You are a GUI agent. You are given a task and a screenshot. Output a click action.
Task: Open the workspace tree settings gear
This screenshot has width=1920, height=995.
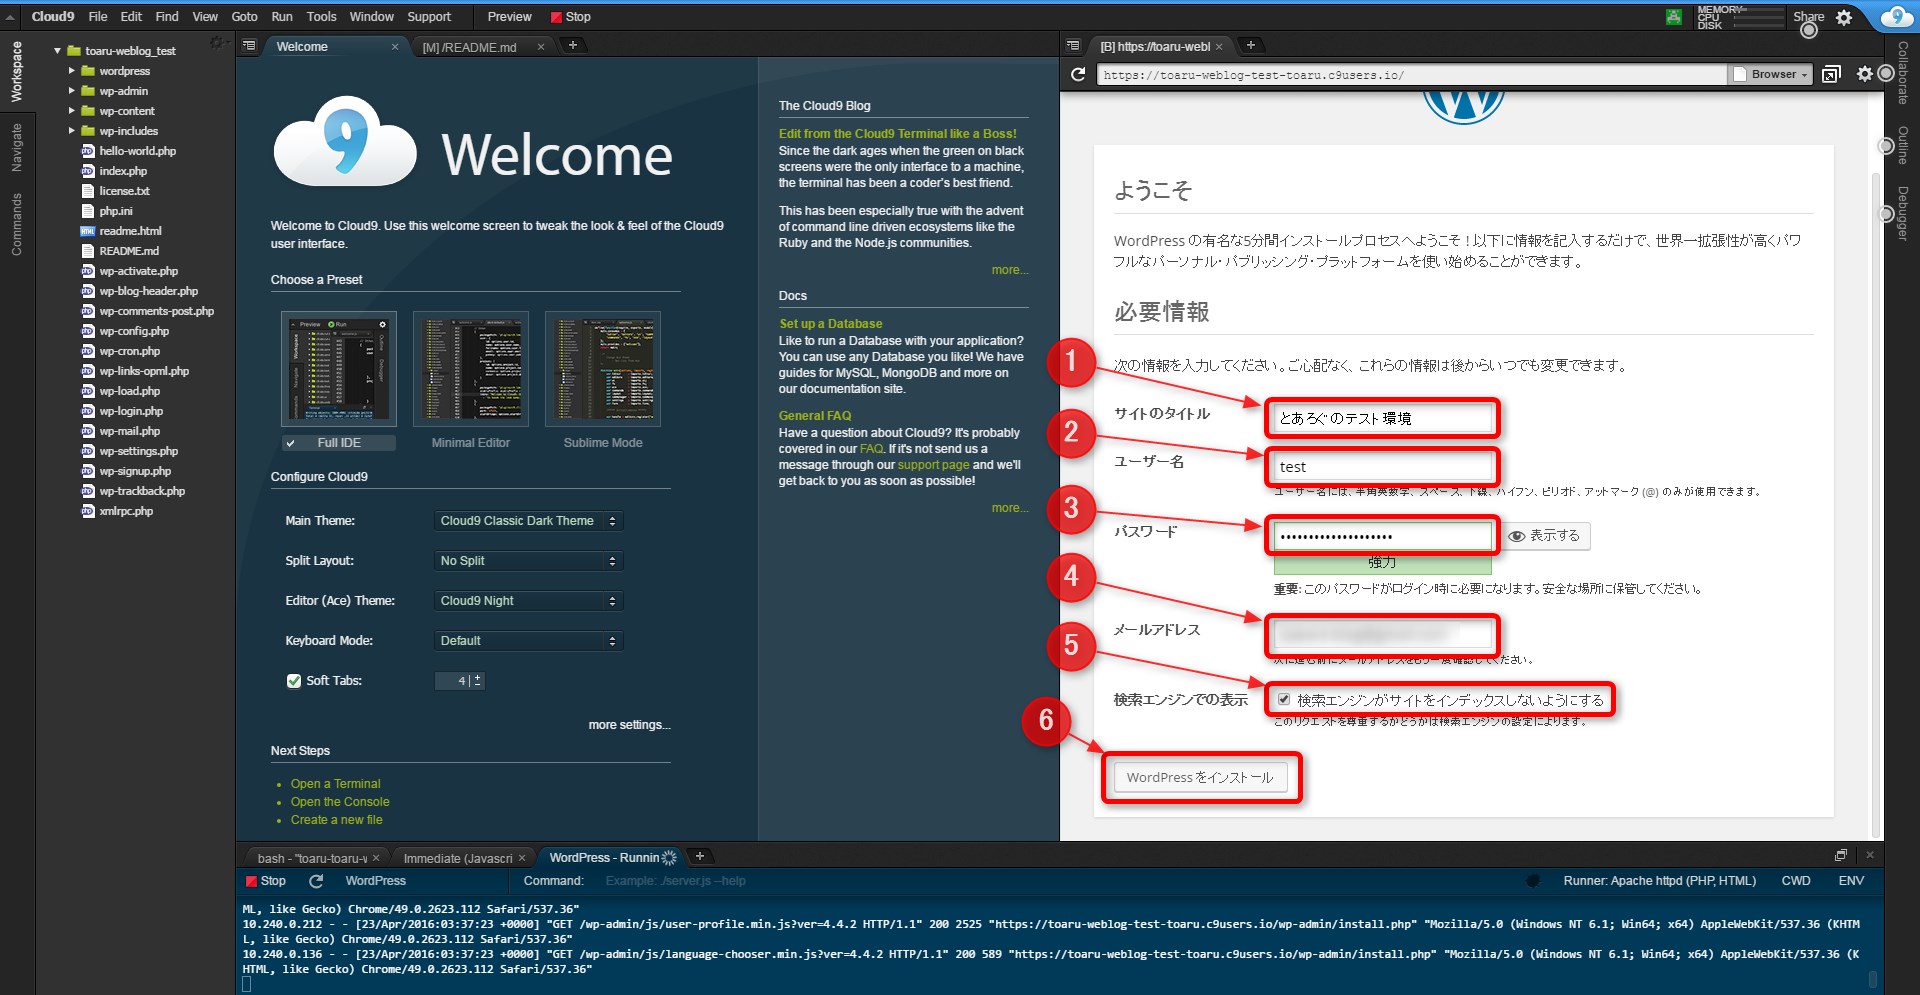(217, 43)
